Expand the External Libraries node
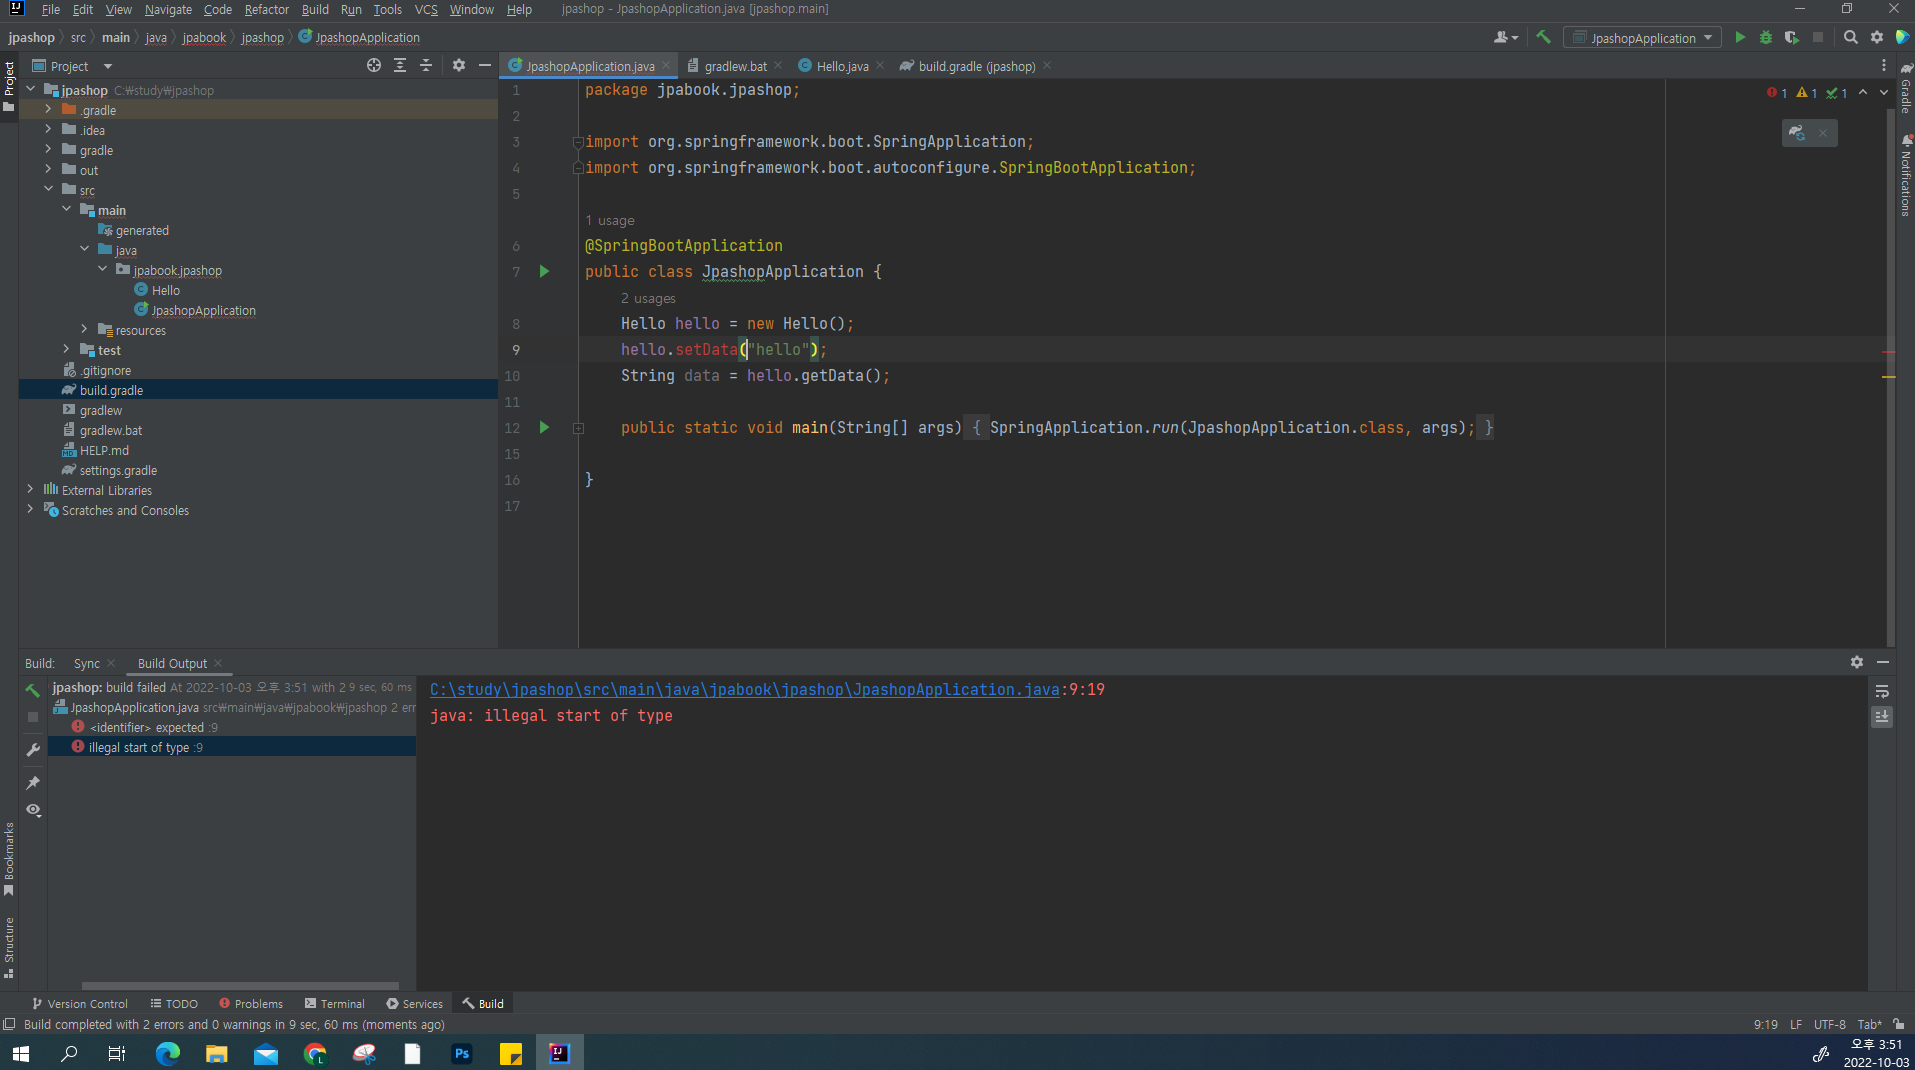Image resolution: width=1915 pixels, height=1070 pixels. [x=30, y=490]
